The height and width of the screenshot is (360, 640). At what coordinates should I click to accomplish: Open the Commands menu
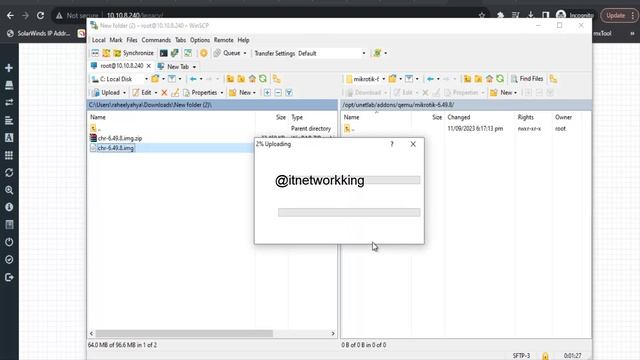[x=156, y=40]
